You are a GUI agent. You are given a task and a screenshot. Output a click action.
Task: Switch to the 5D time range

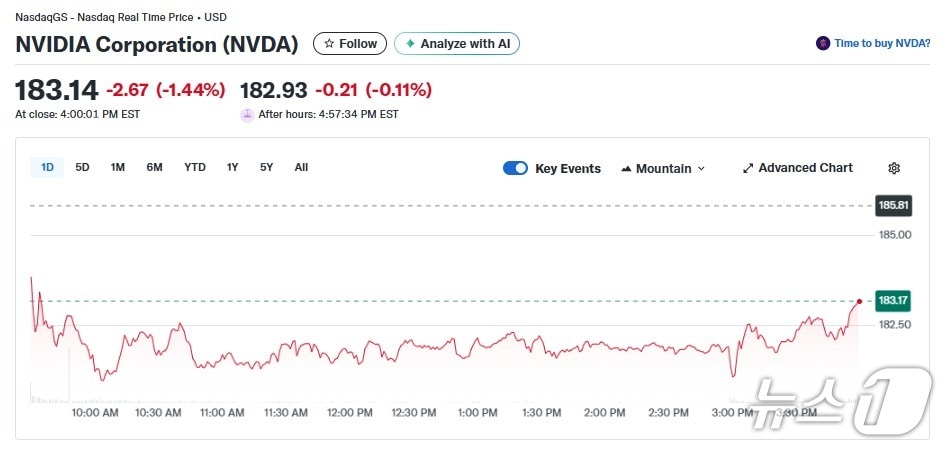tap(82, 167)
